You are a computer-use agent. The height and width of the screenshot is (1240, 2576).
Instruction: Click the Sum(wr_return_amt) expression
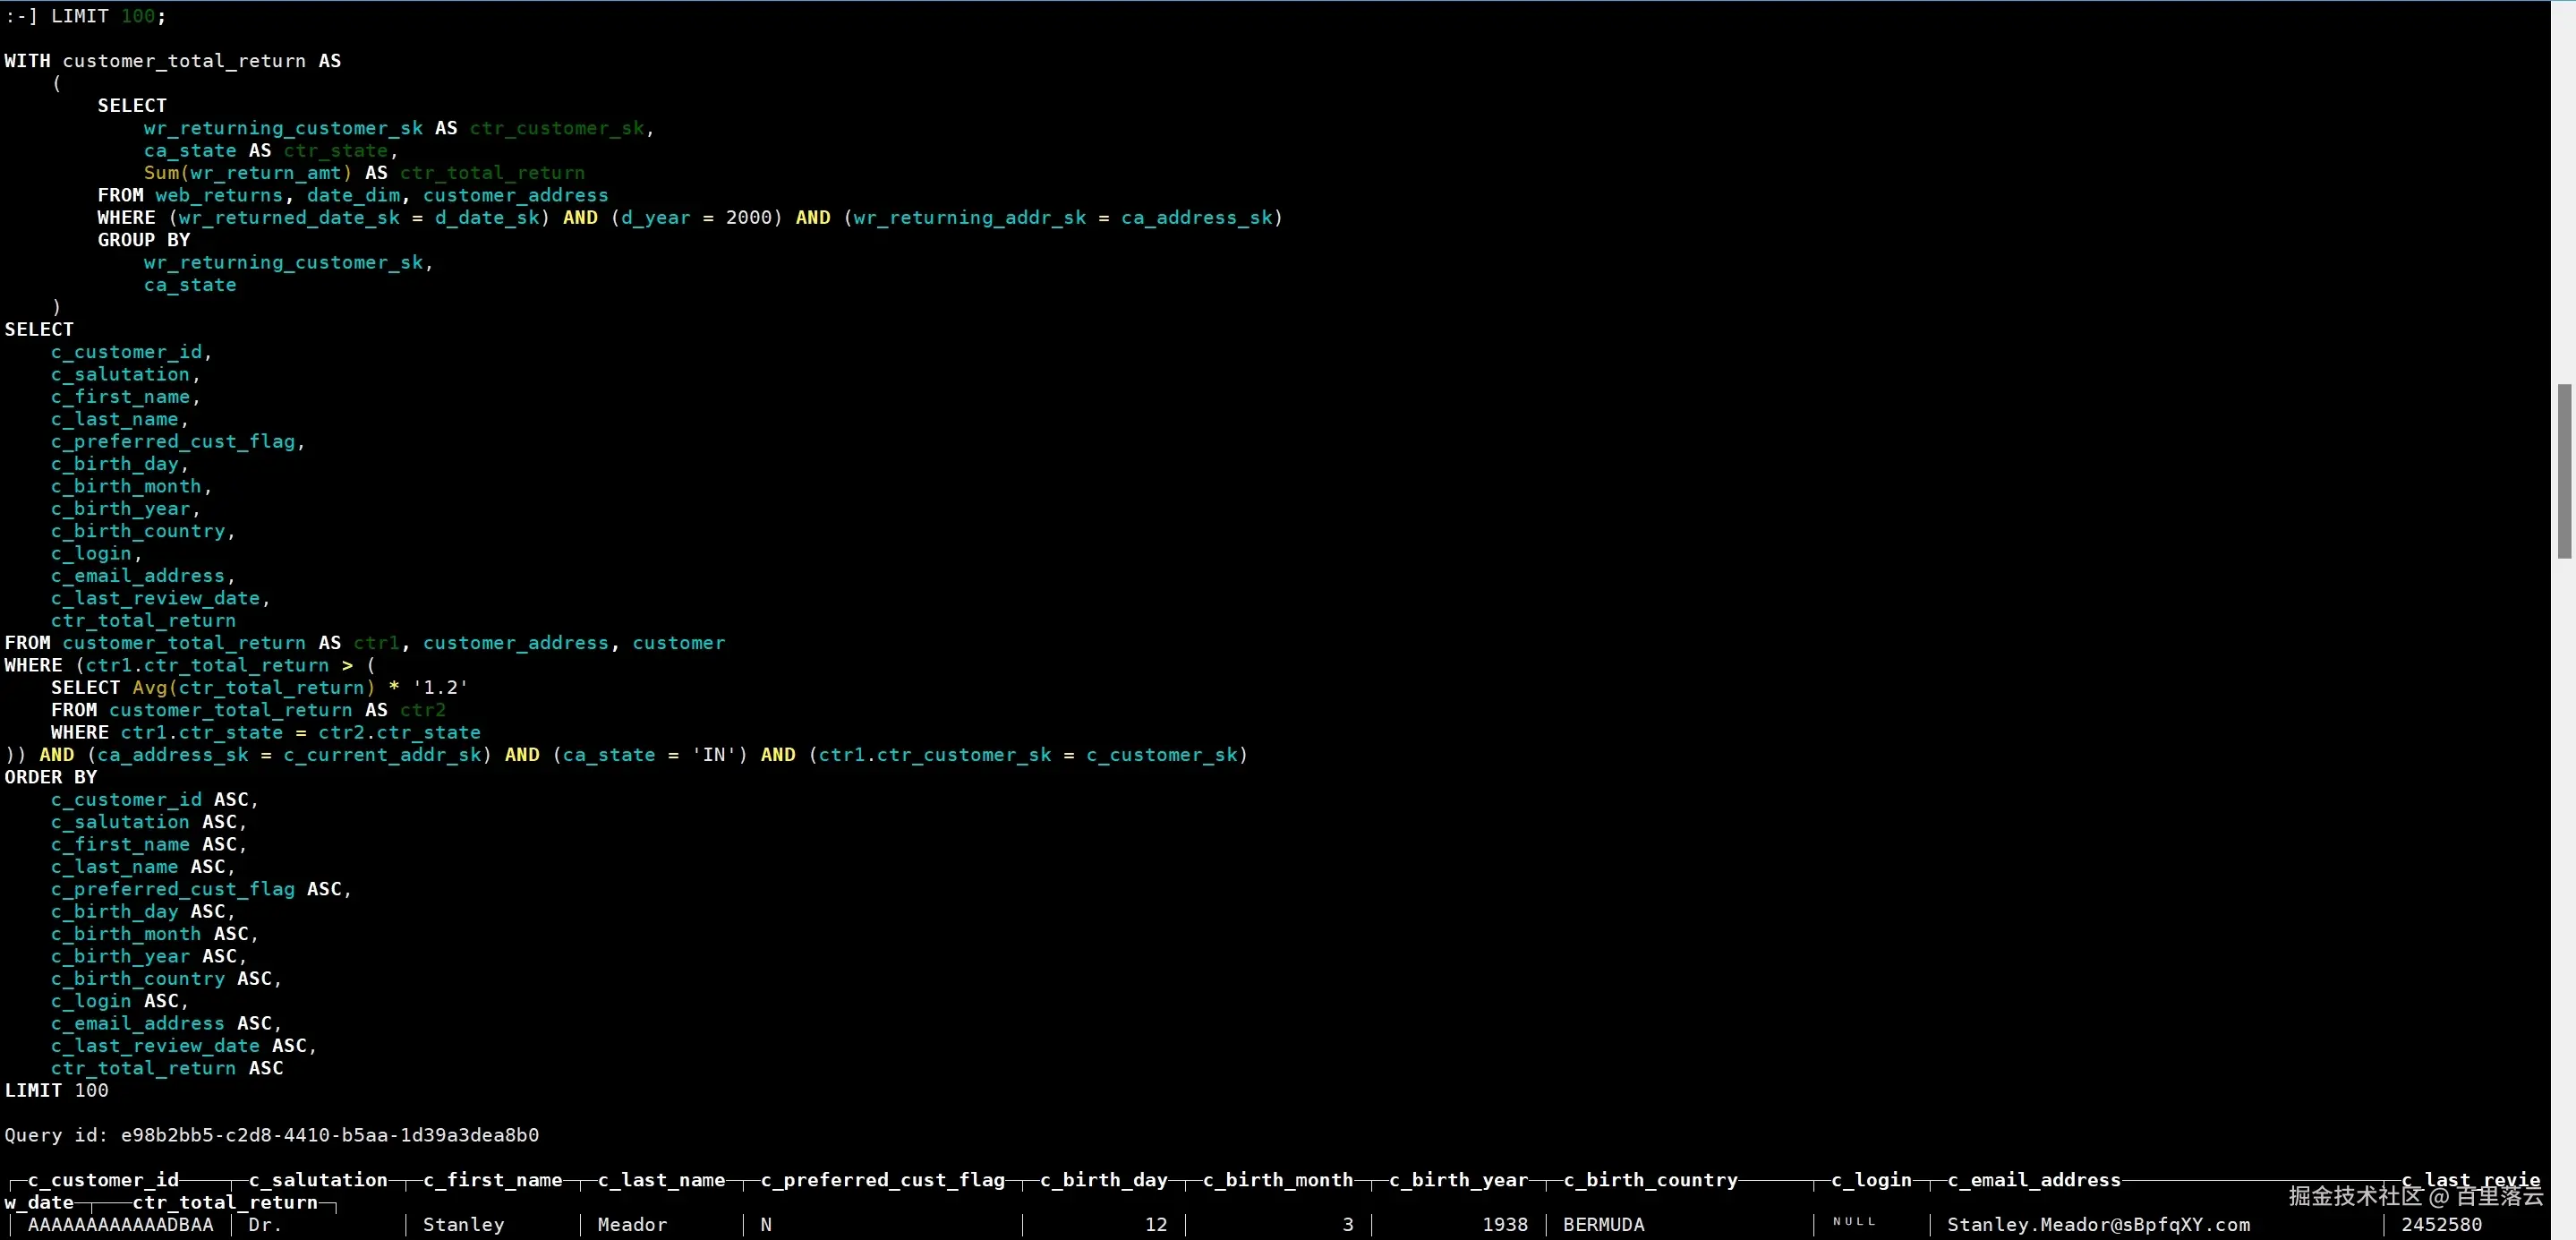[x=247, y=173]
